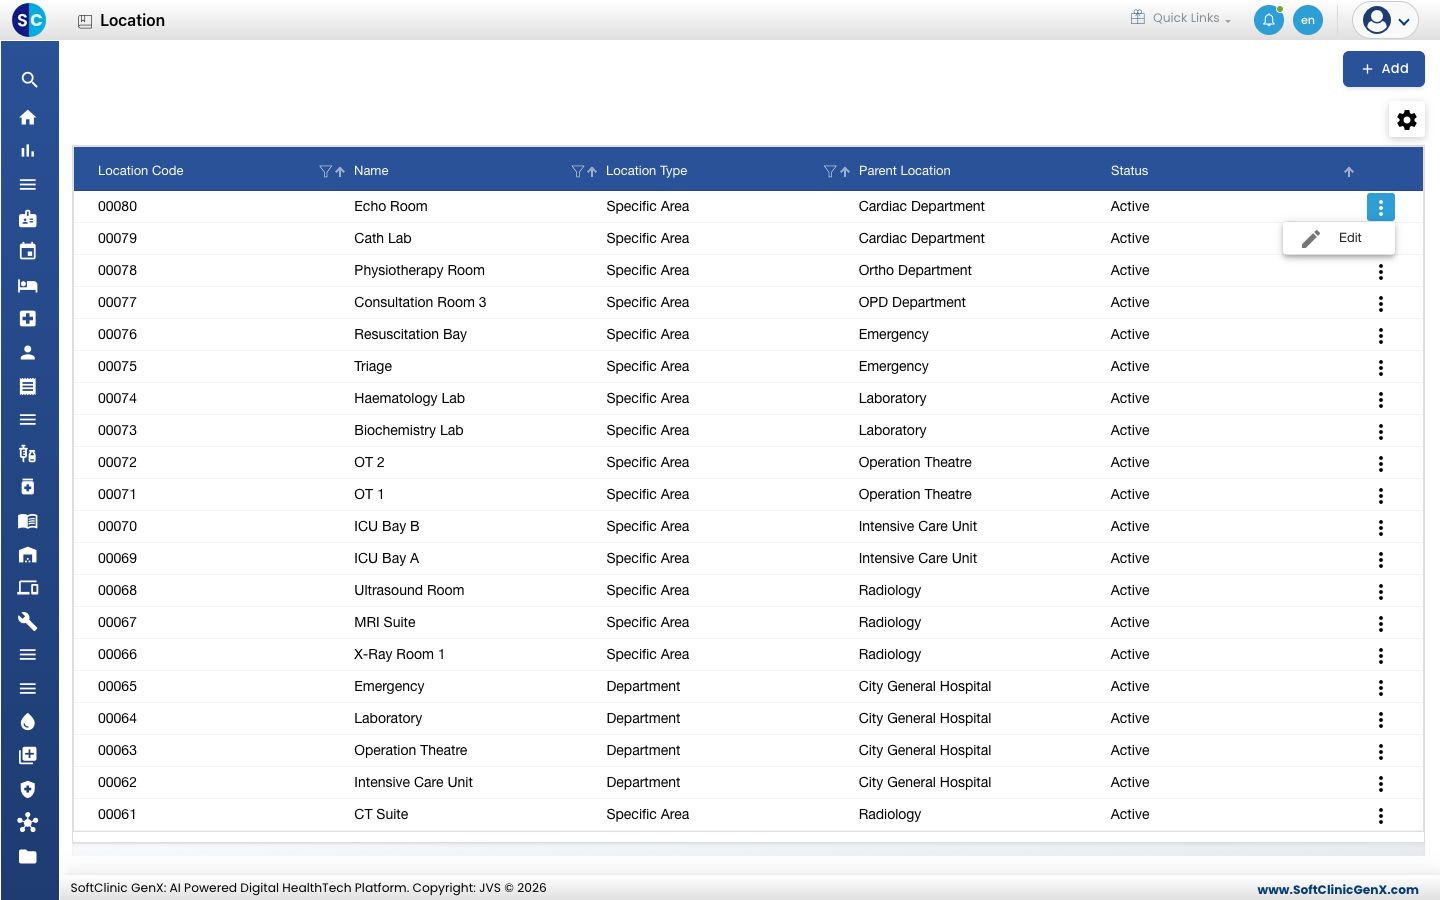The width and height of the screenshot is (1440, 900).
Task: Open table settings gear icon
Action: click(x=1407, y=120)
